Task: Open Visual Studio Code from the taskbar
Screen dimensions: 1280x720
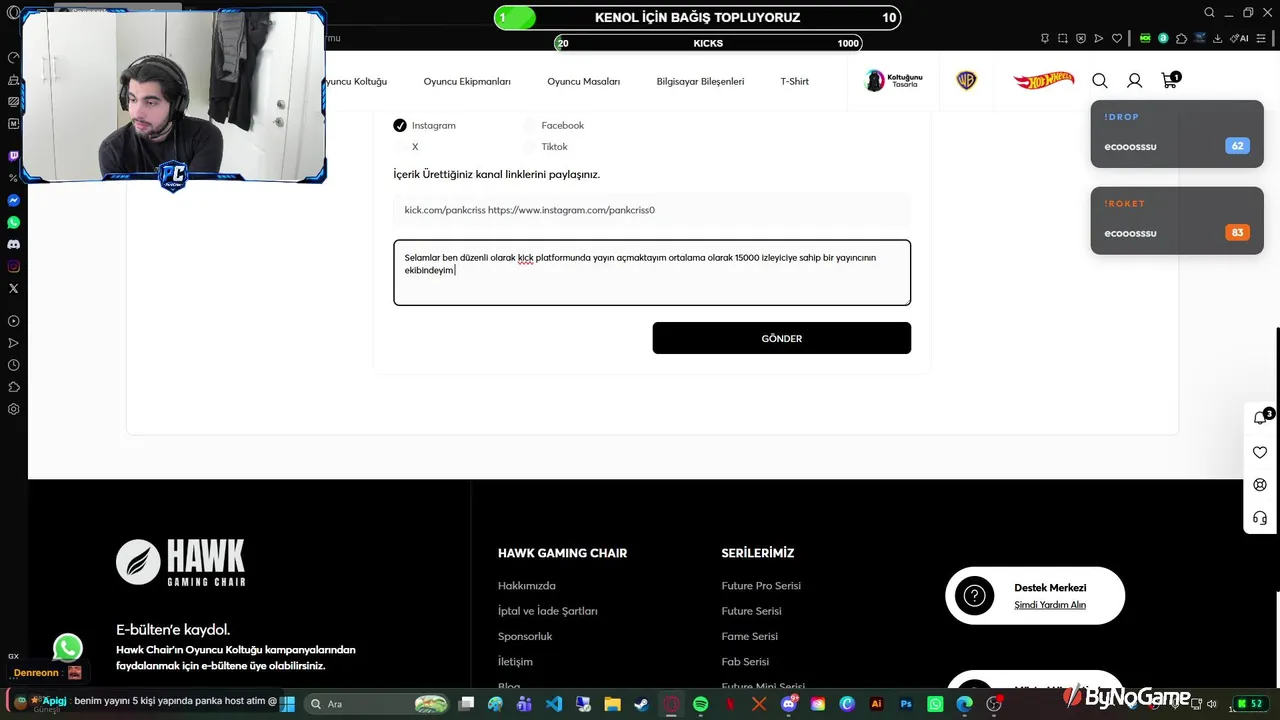Action: click(554, 704)
